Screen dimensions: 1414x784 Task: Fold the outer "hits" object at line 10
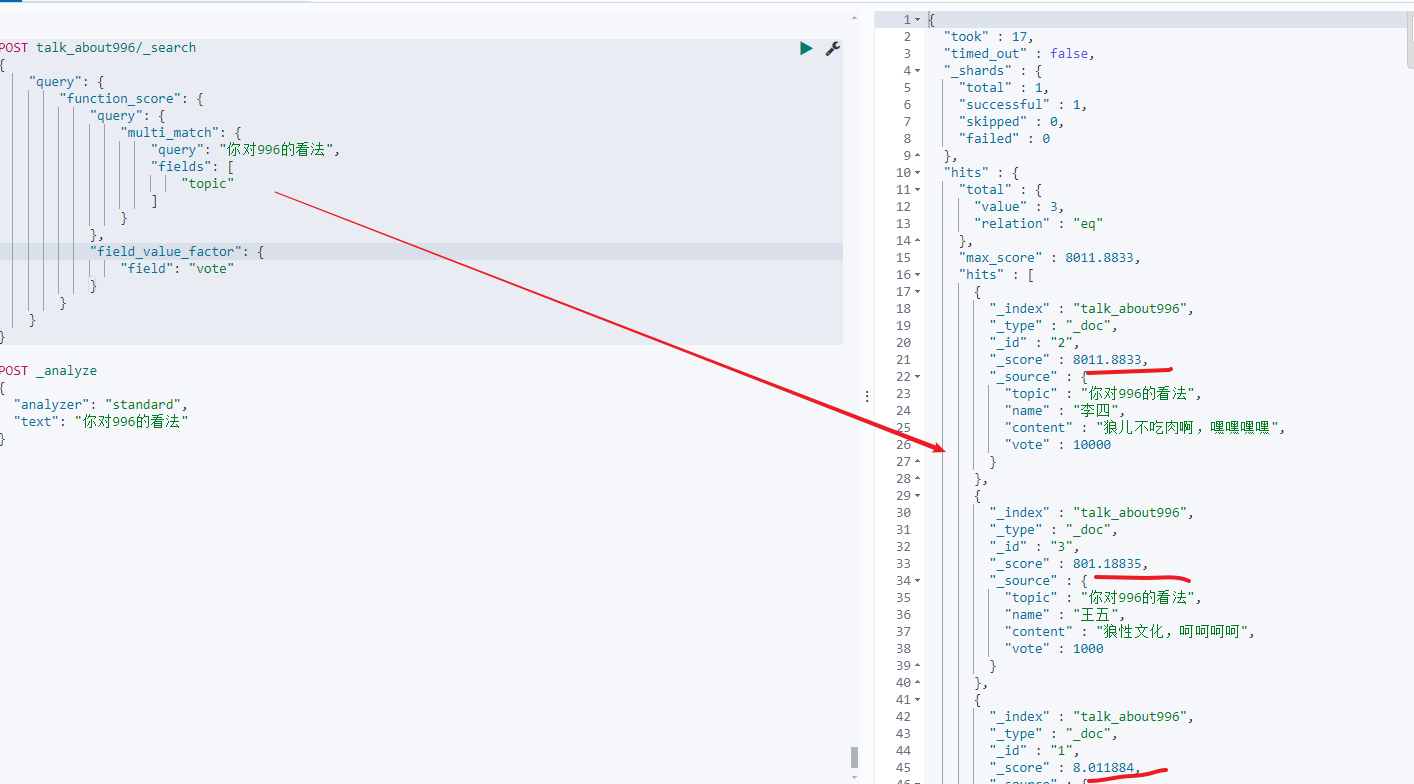[x=918, y=173]
